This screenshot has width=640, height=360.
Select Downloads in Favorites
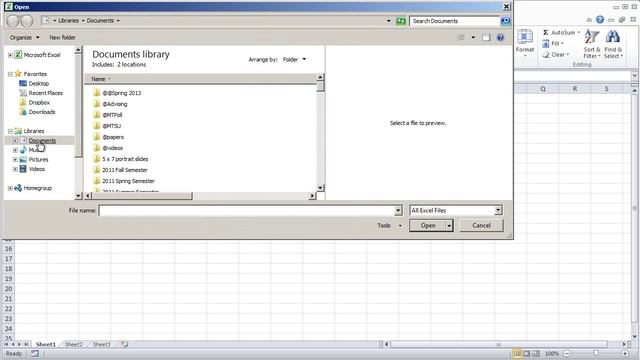[38, 112]
